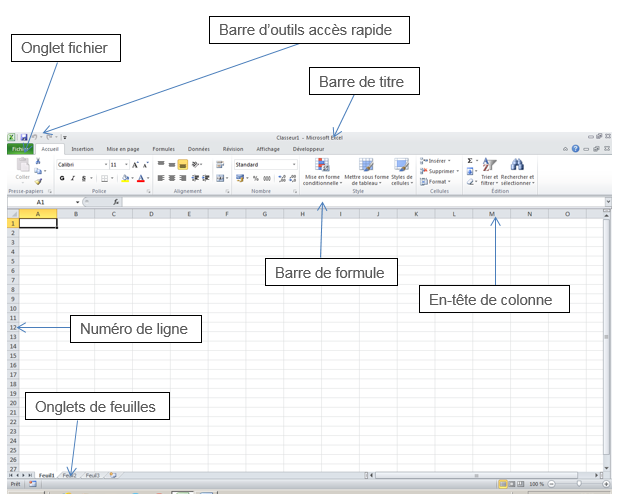Toggle italic formatting (I)
Image resolution: width=618 pixels, height=494 pixels.
click(x=73, y=178)
